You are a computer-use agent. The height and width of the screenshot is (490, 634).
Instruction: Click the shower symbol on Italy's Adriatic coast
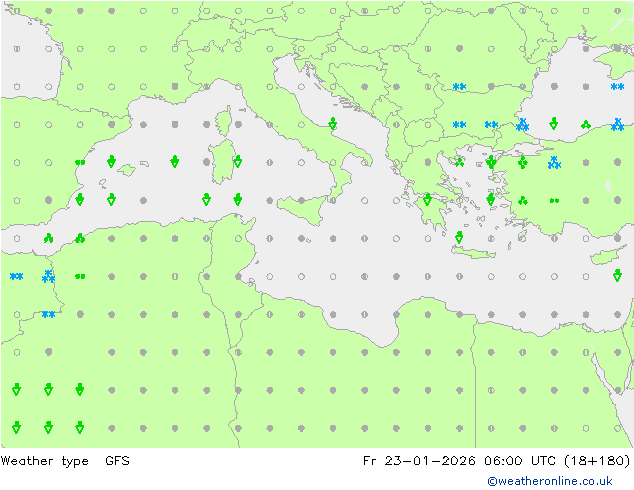(x=333, y=124)
